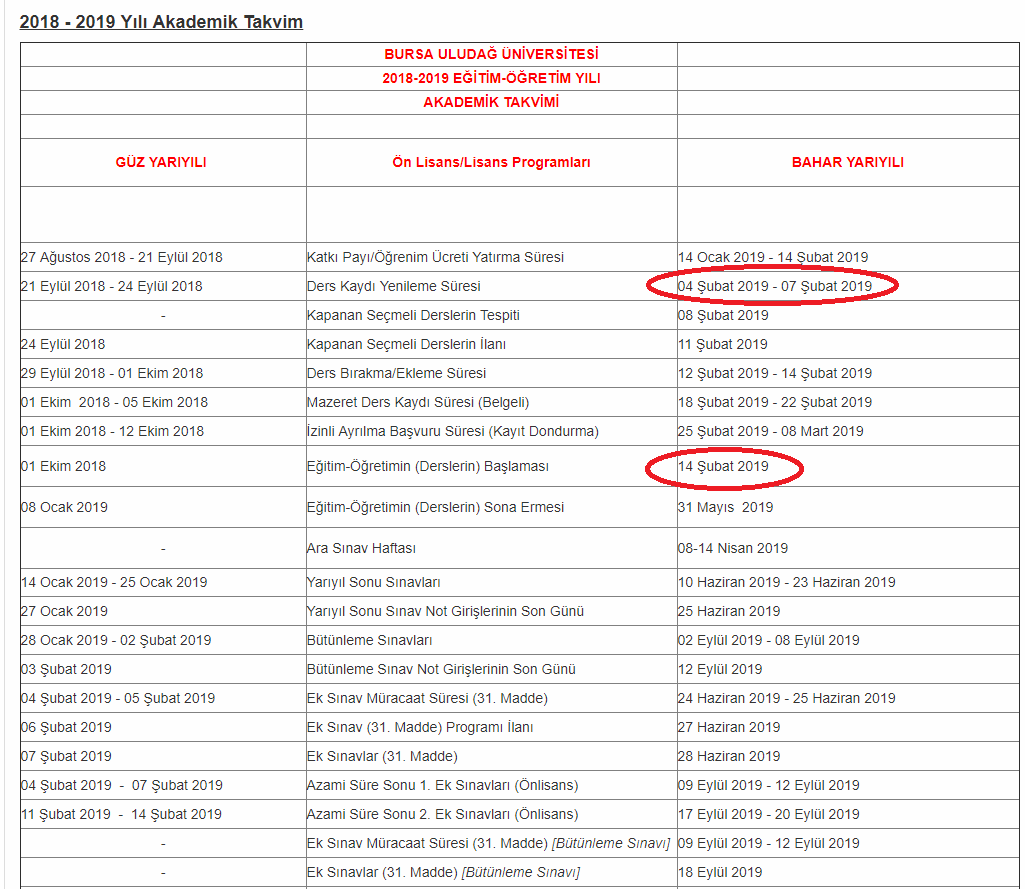Select 'Ön Lisans/Lisans Programları' column header
Image resolution: width=1025 pixels, height=889 pixels.
491,162
